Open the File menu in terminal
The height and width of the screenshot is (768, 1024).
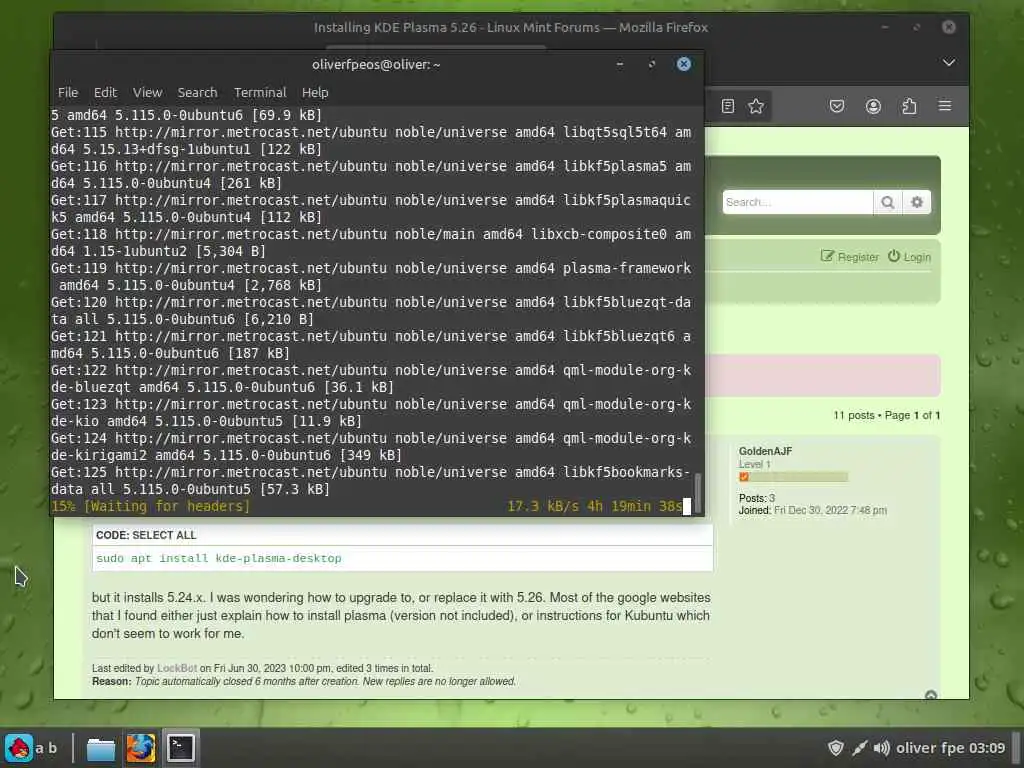pyautogui.click(x=67, y=93)
